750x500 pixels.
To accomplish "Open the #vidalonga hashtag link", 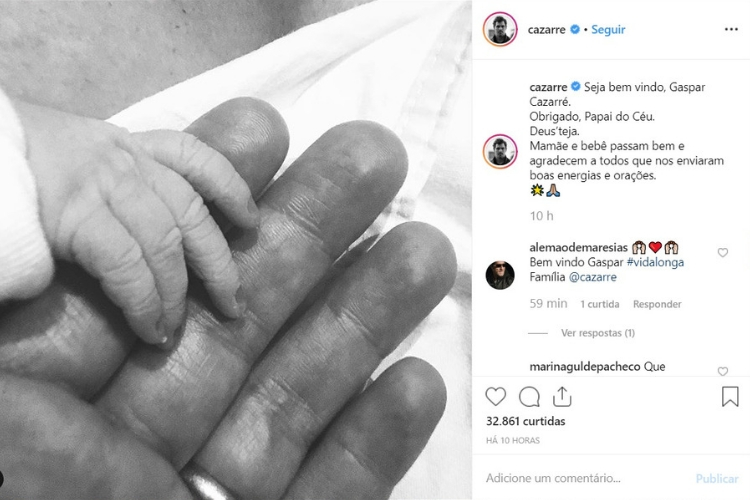I will (x=655, y=262).
